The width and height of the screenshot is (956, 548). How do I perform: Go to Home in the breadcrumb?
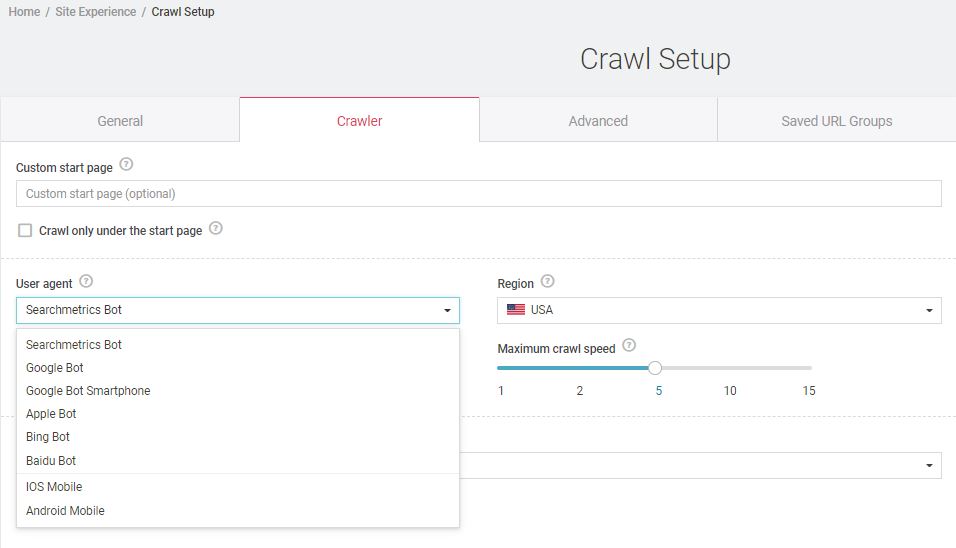pyautogui.click(x=24, y=12)
